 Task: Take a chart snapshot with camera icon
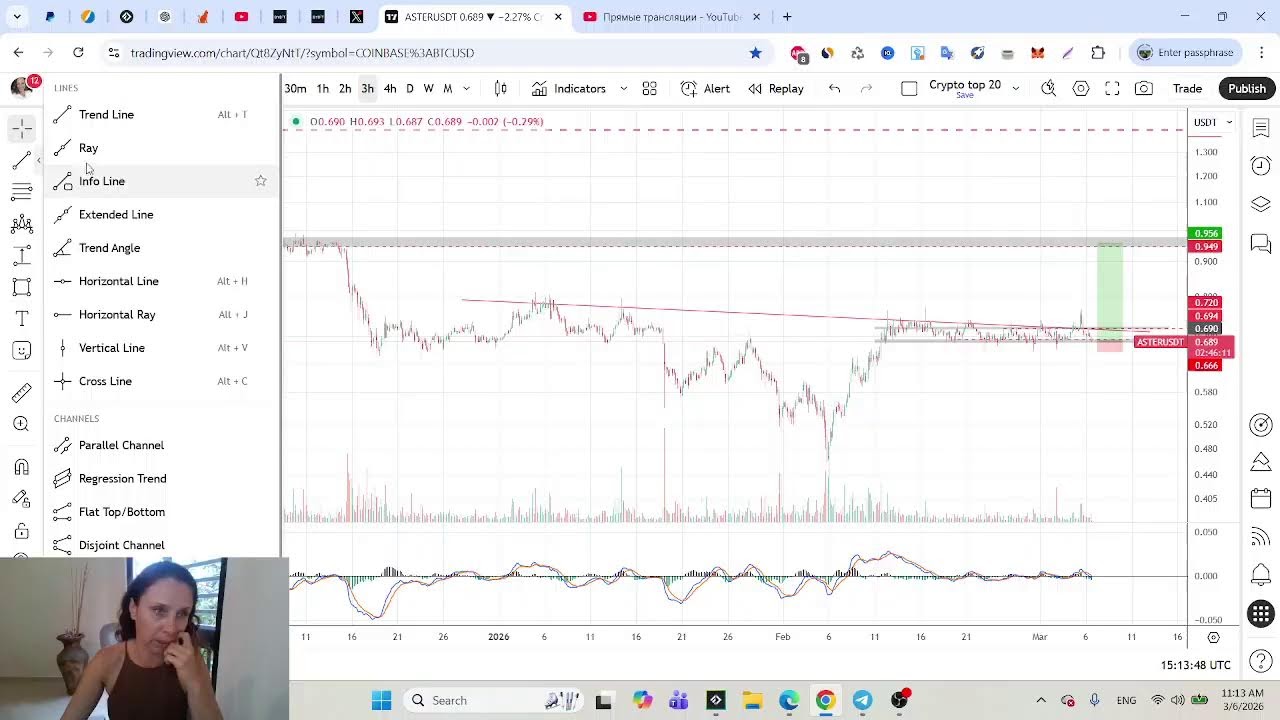pos(1144,89)
